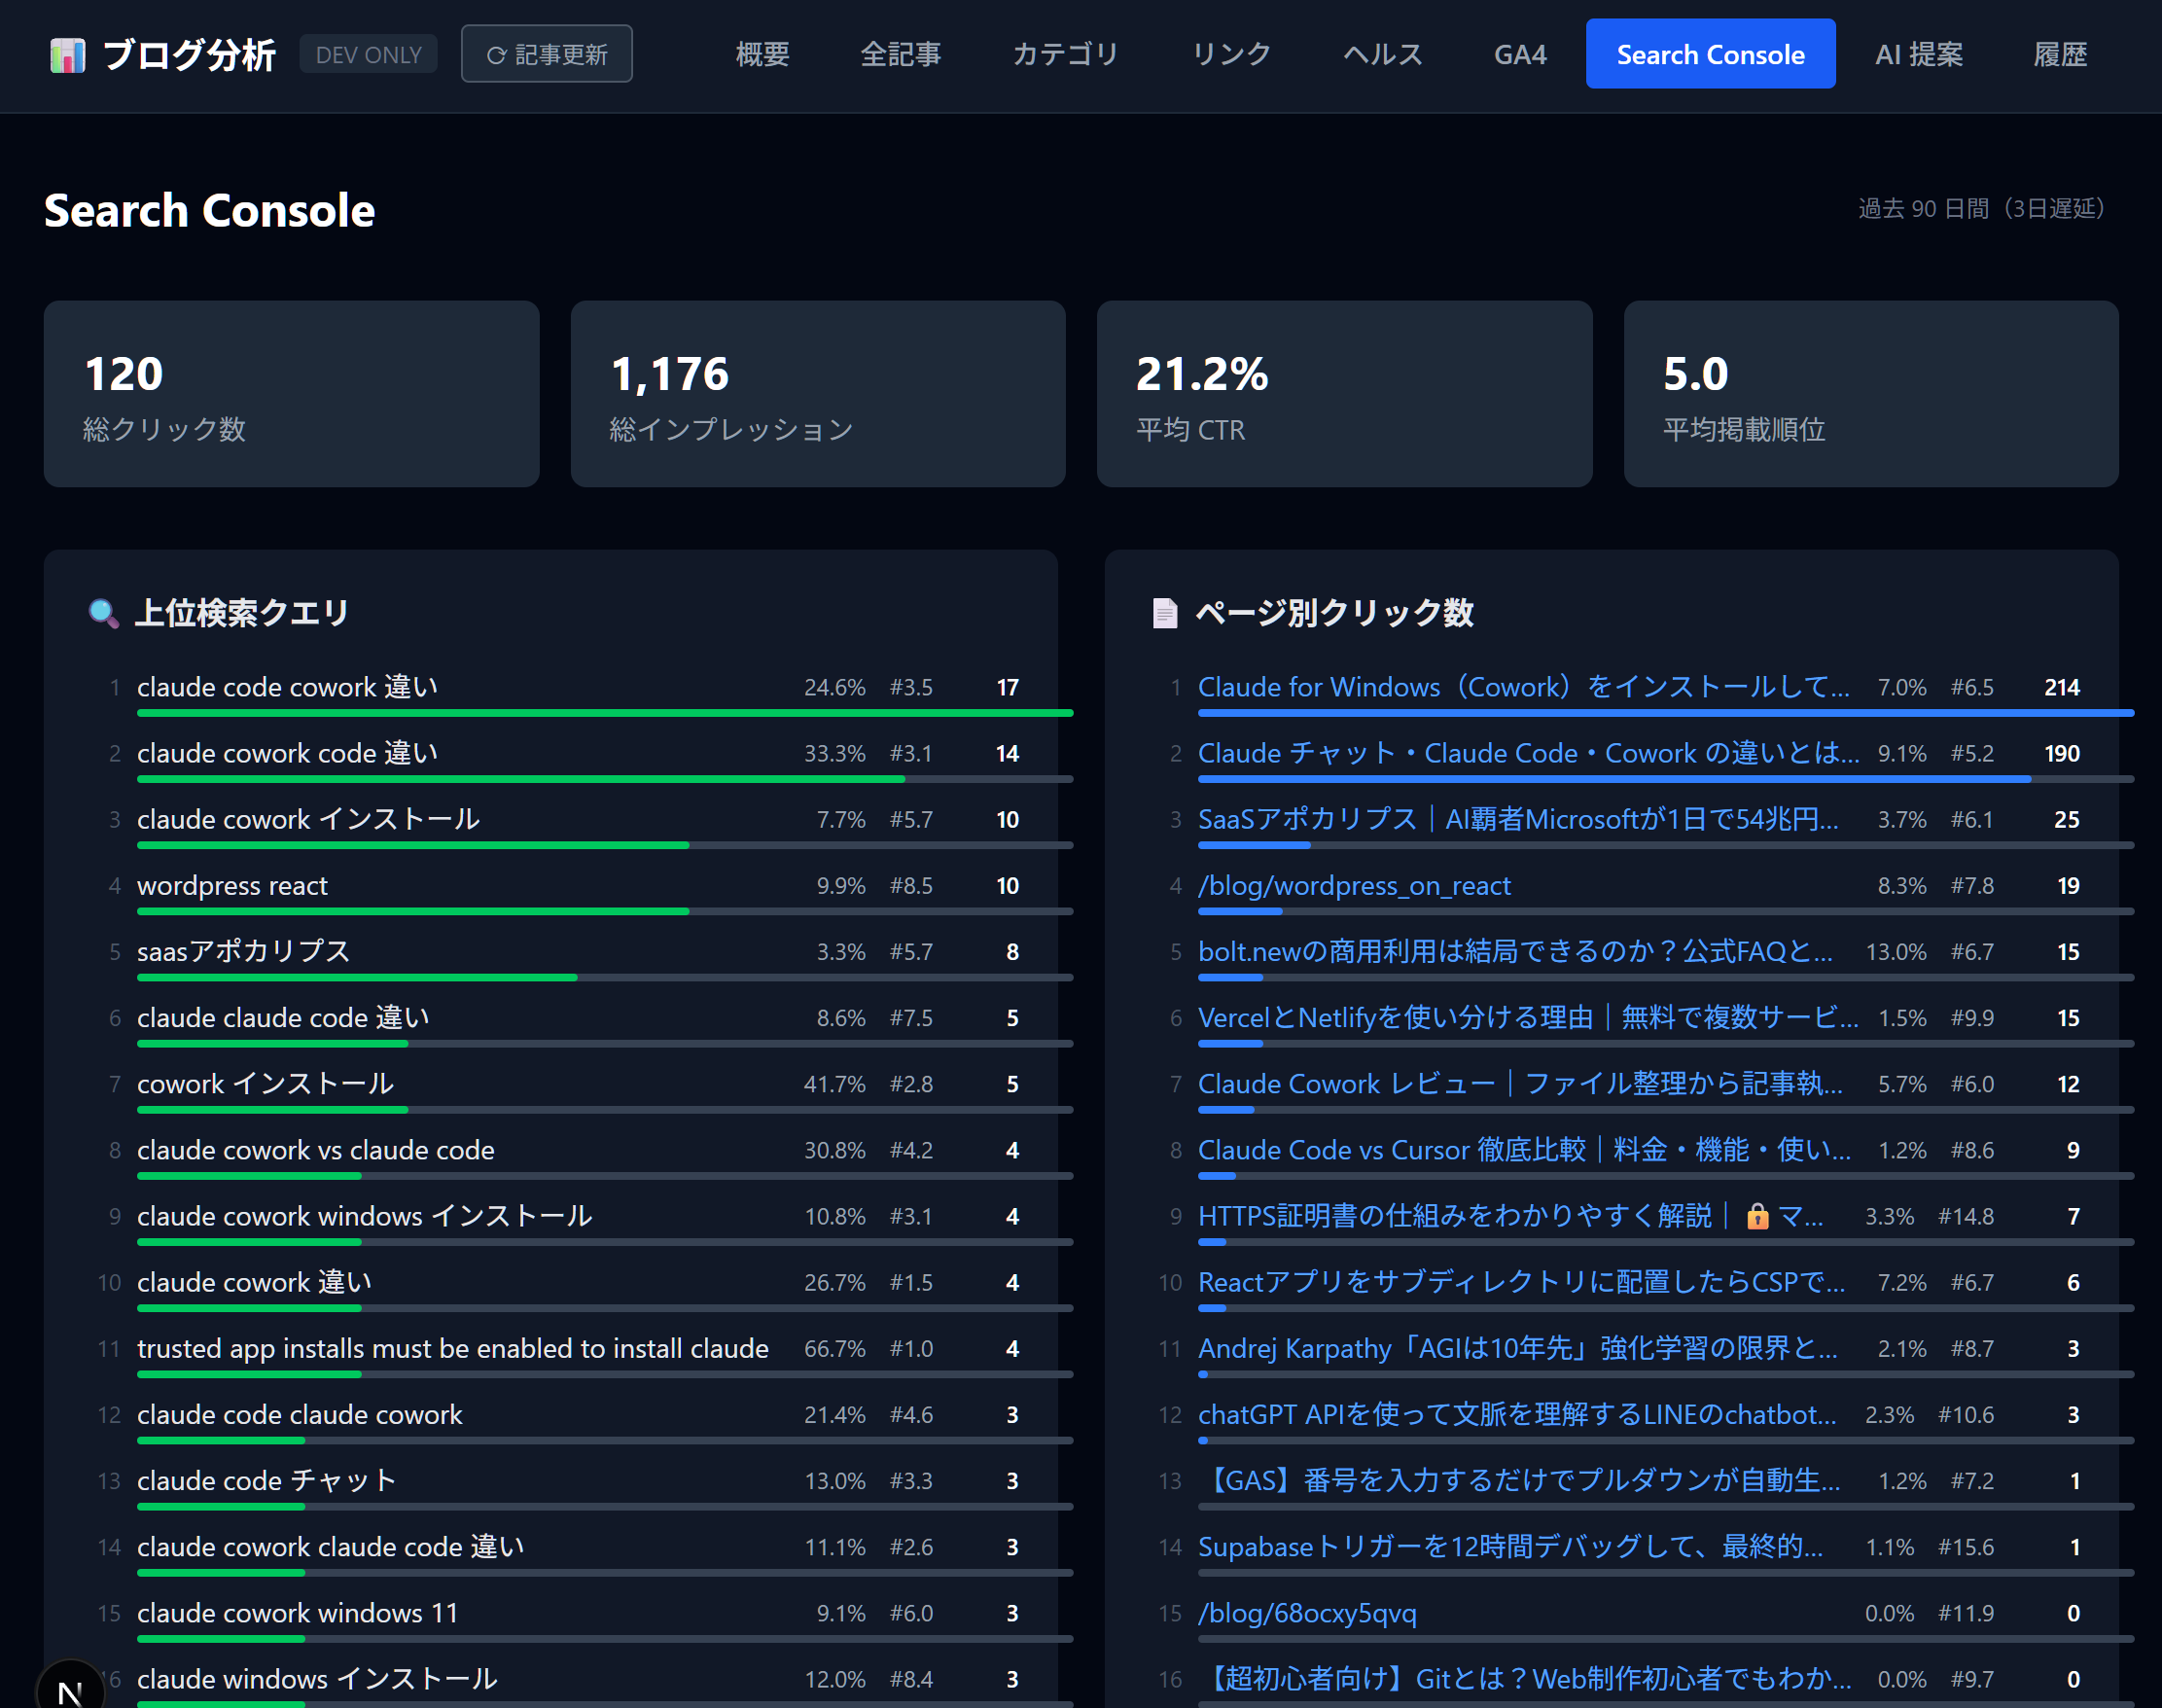Screen dimensions: 2162x1708
Task: Click query 'saasアポカリプス'
Action: [x=243, y=951]
